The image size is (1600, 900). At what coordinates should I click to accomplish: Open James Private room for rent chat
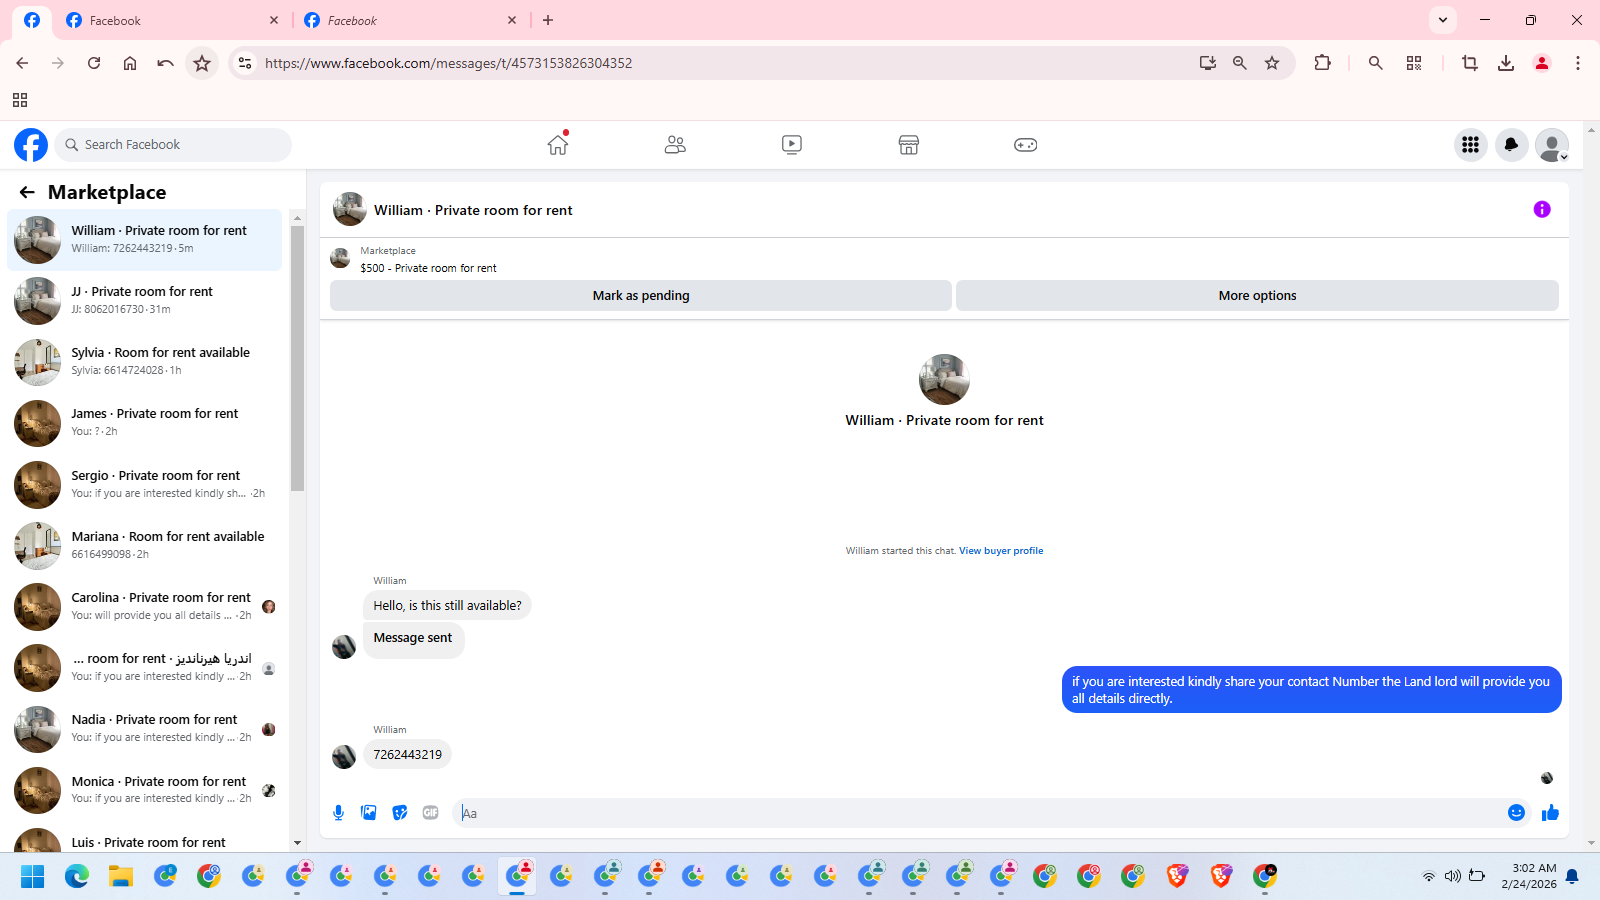tap(145, 423)
